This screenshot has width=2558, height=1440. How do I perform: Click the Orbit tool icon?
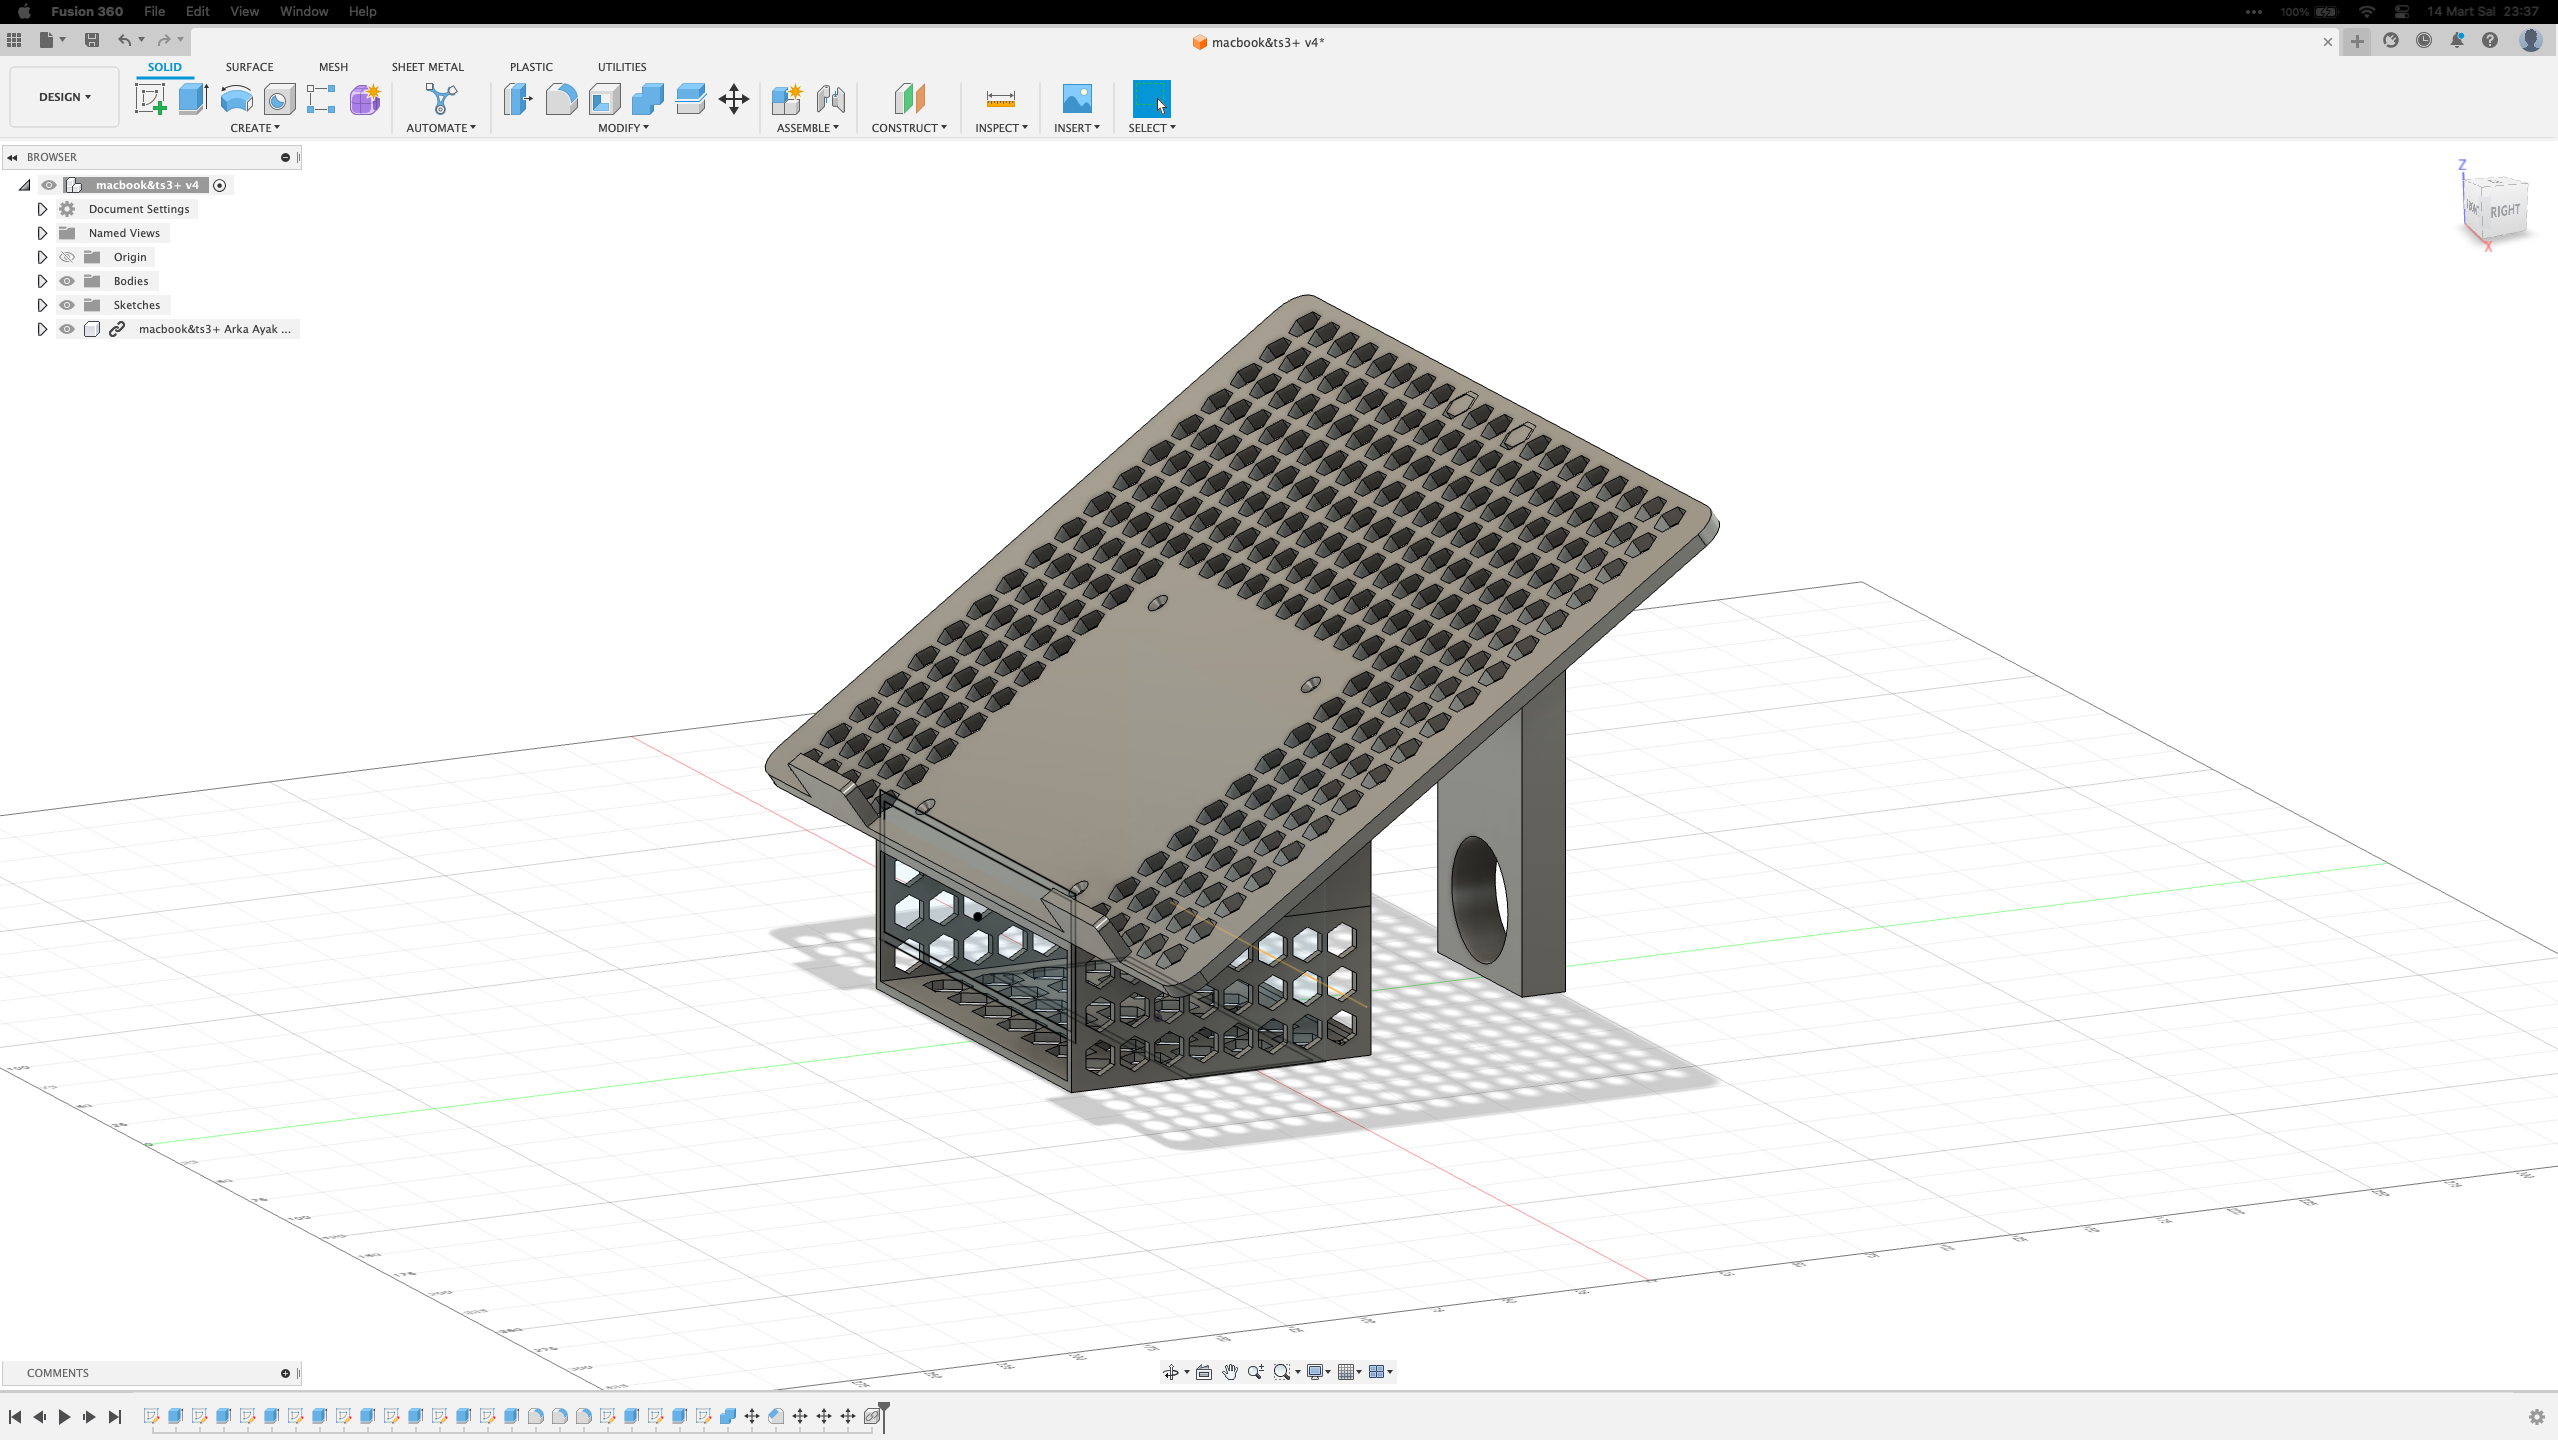(x=1171, y=1372)
